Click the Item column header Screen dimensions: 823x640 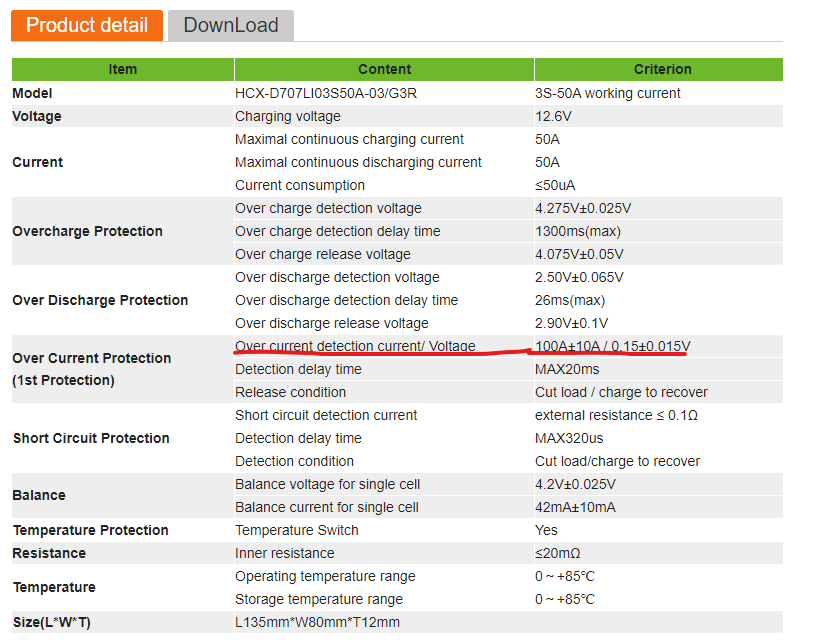click(x=122, y=69)
